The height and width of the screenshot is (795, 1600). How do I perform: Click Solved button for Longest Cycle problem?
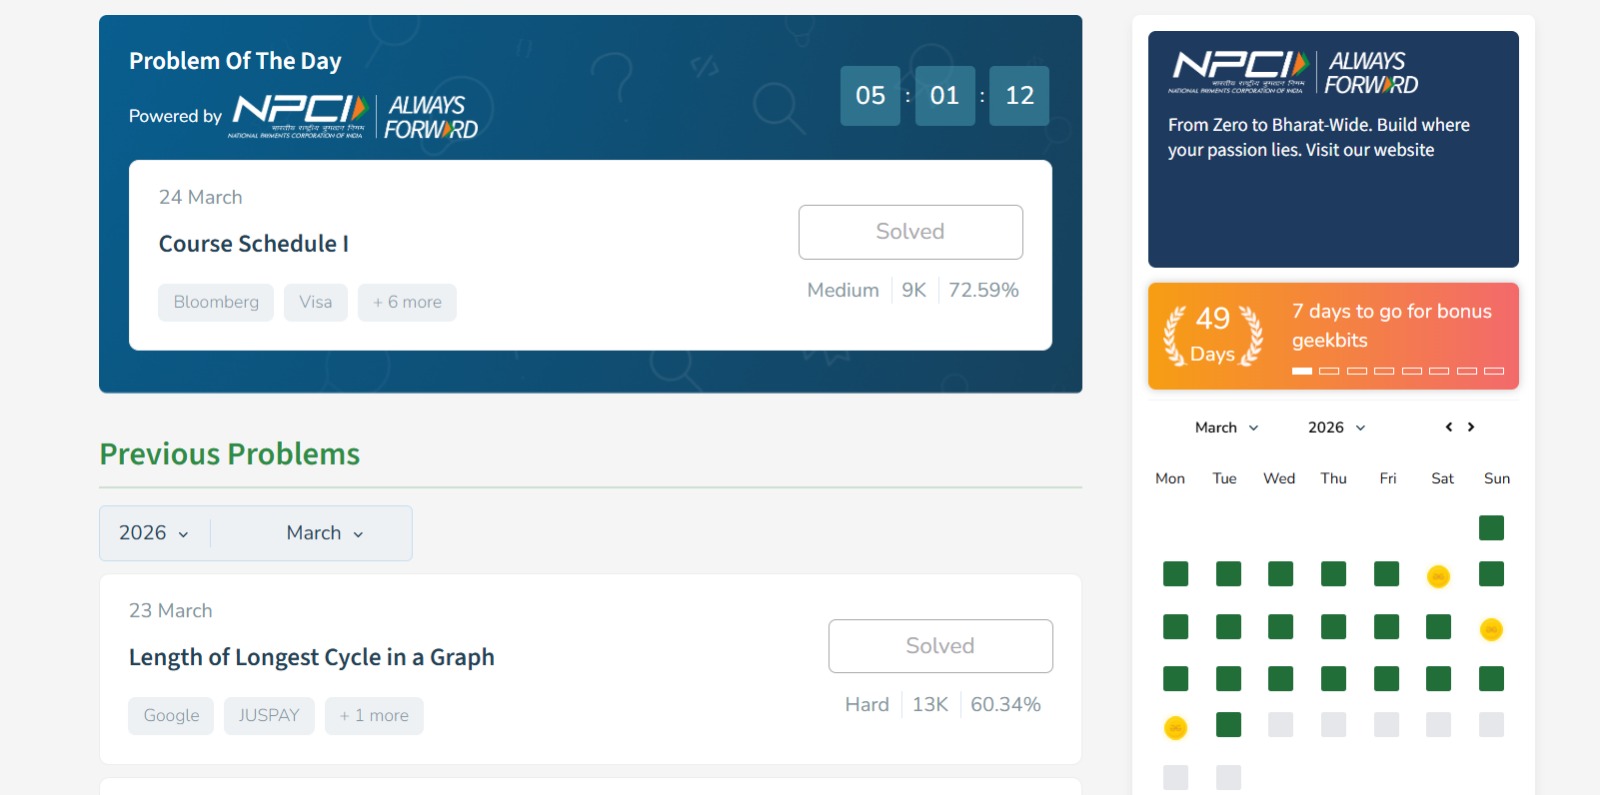click(940, 646)
